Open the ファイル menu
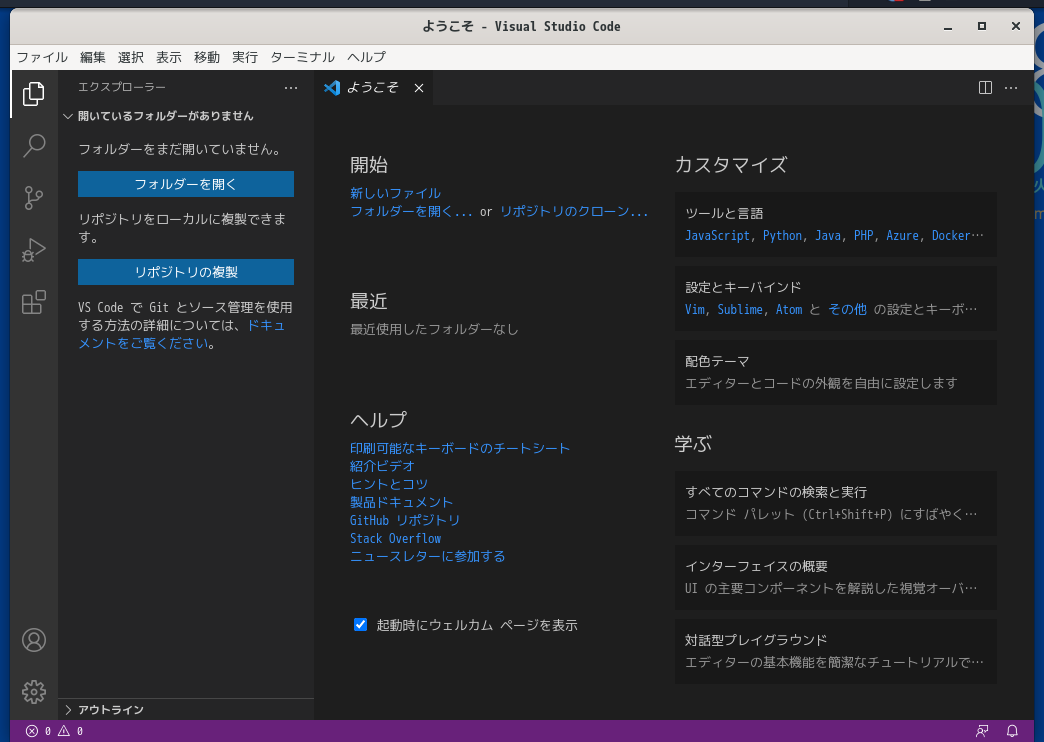Screen dimensions: 1044x742 click(42, 57)
